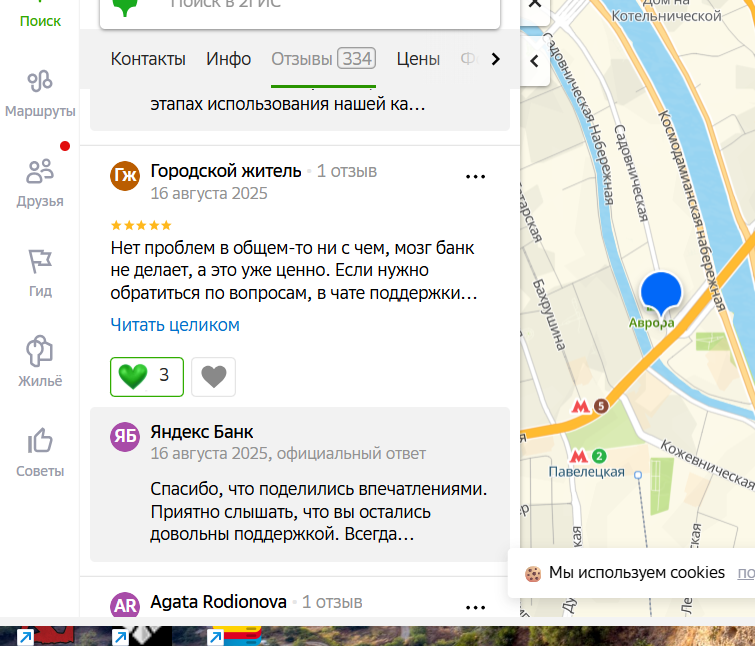Open the Маршруты section in sidebar
This screenshot has width=755, height=646.
(x=40, y=94)
